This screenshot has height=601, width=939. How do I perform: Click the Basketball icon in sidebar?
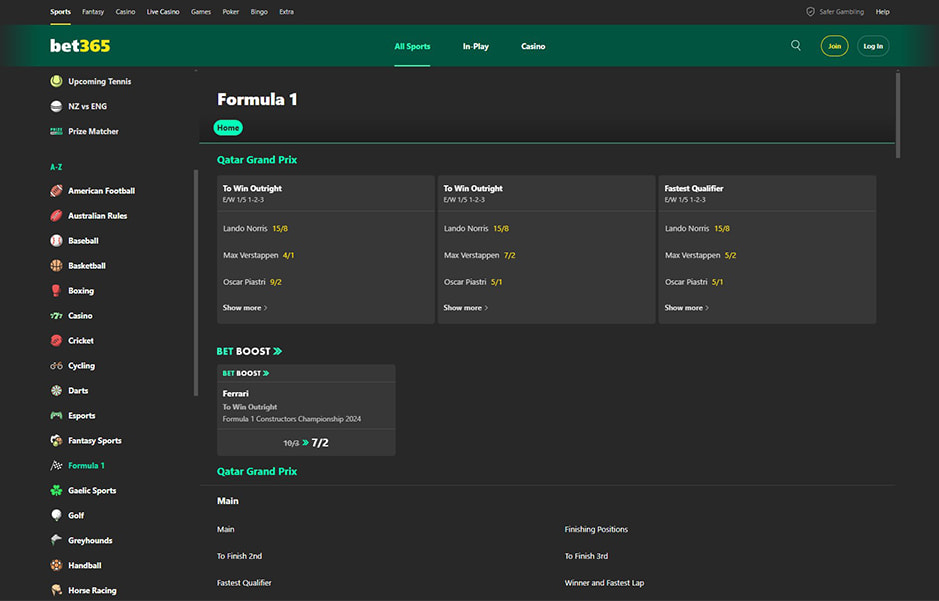56,265
